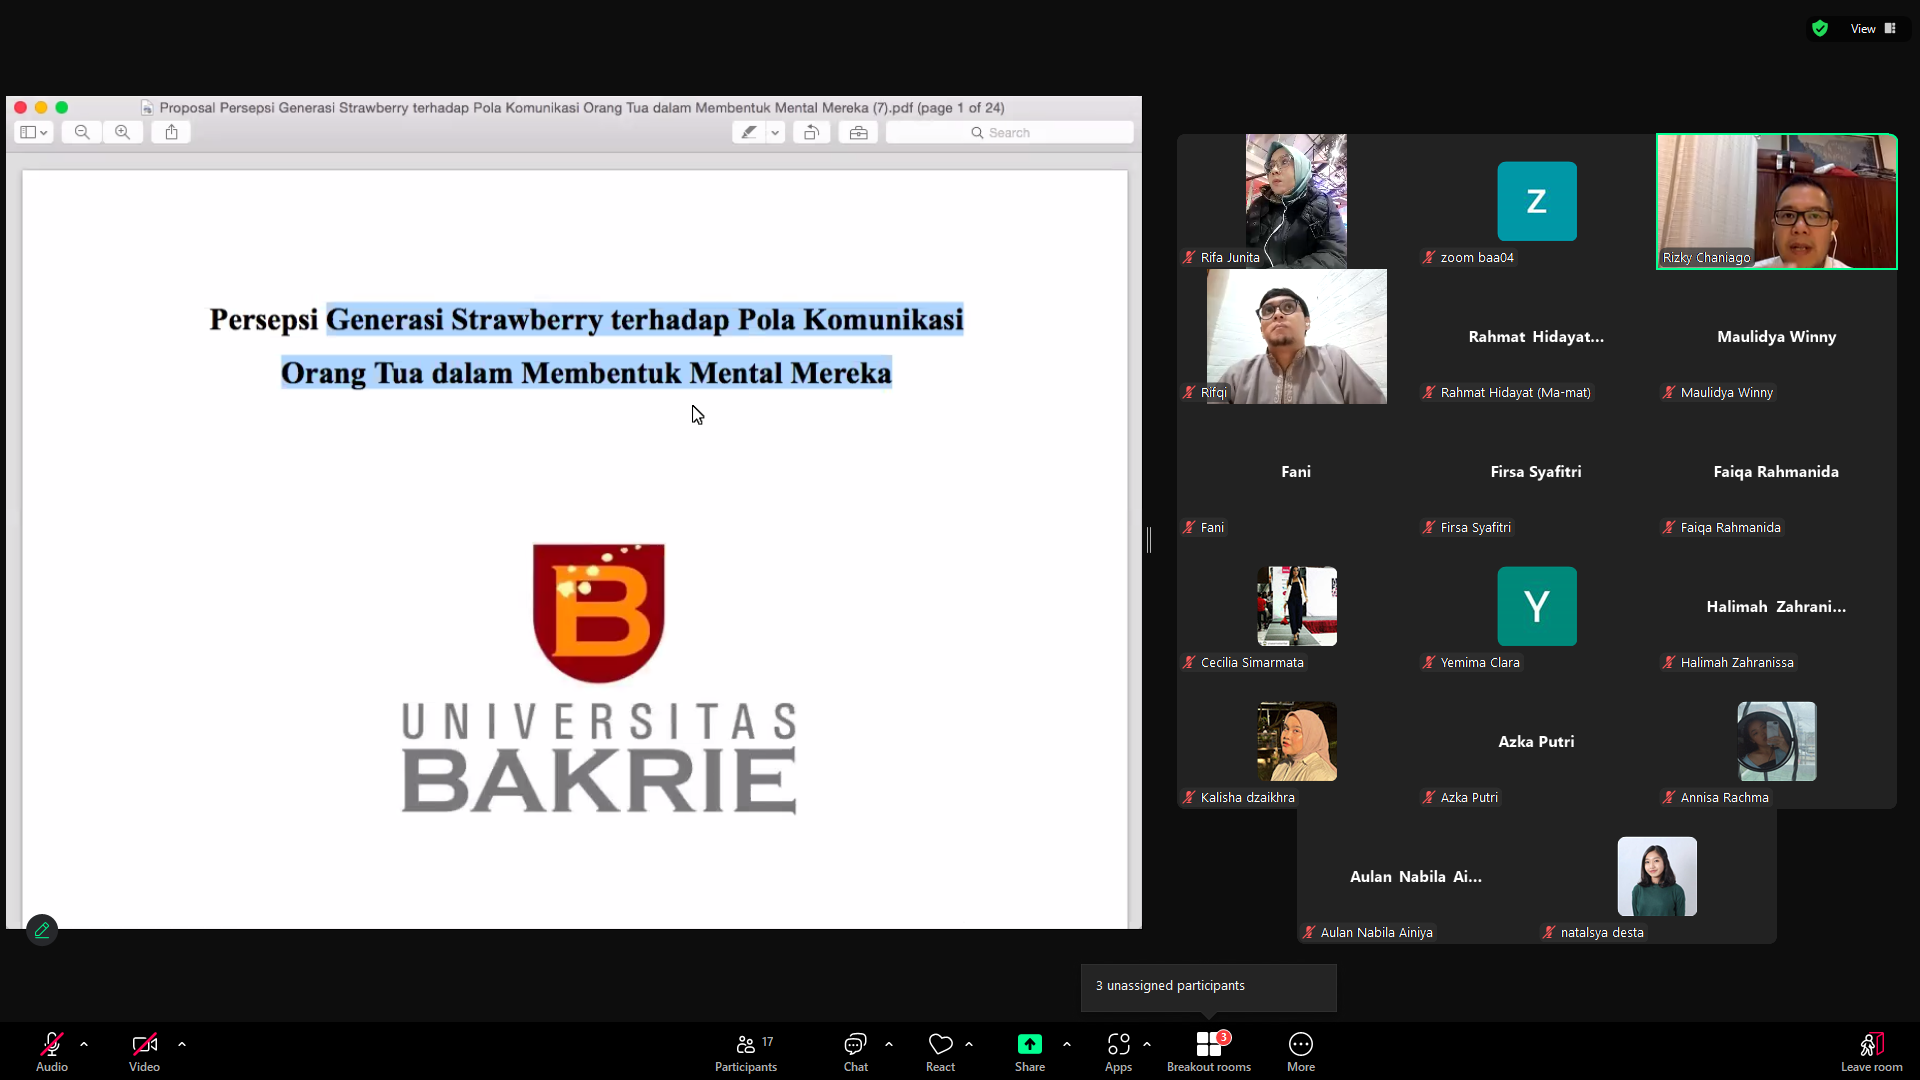This screenshot has height=1080, width=1920.
Task: Open the View layout menu
Action: tap(1873, 29)
